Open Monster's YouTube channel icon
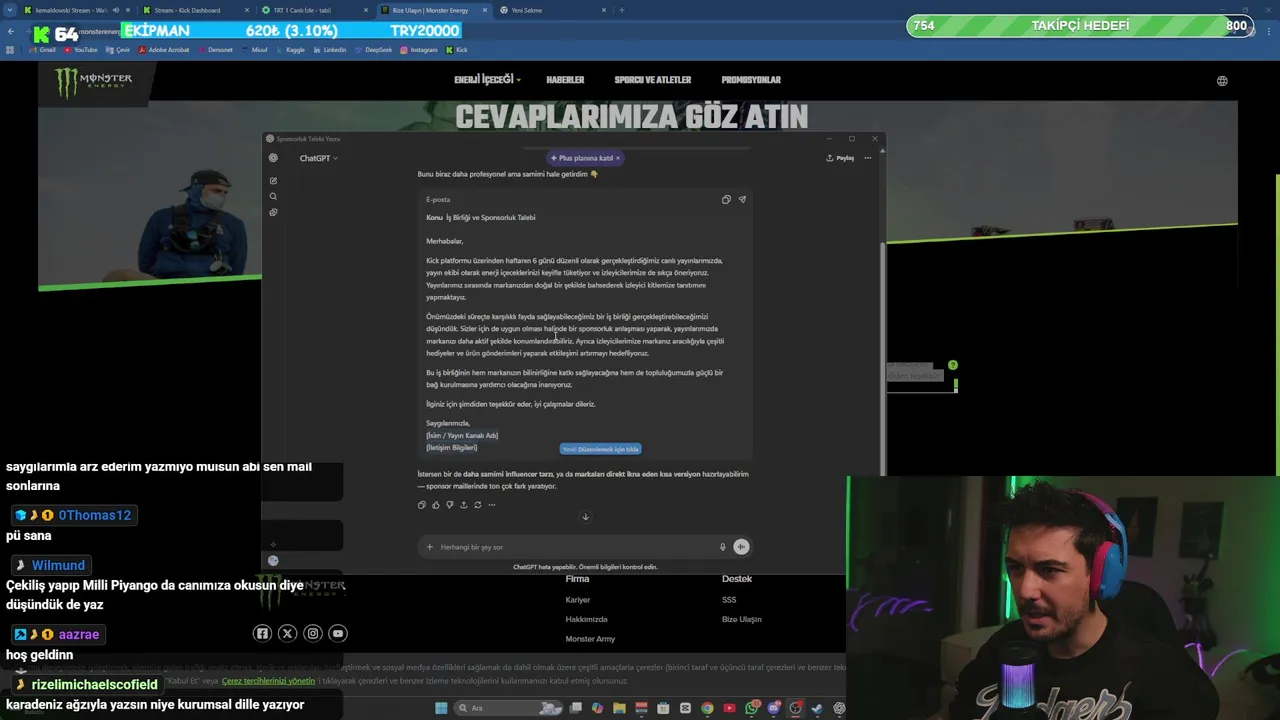 click(x=338, y=633)
